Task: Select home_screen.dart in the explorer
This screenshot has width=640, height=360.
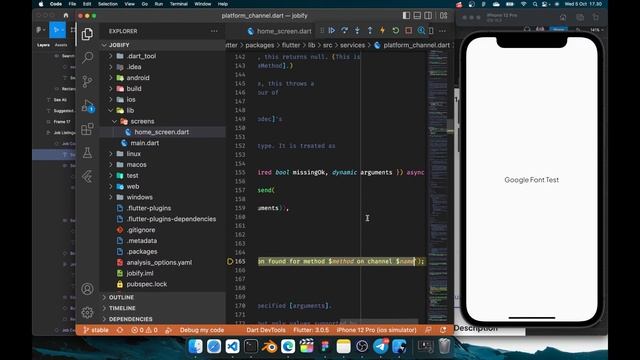Action: [x=163, y=132]
